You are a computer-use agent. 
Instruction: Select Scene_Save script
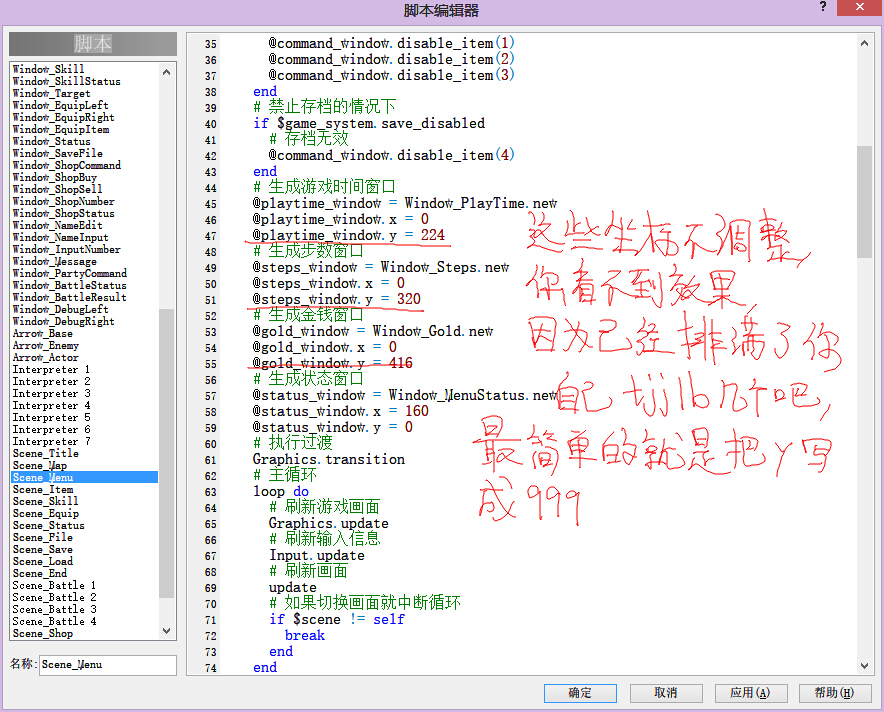(43, 550)
